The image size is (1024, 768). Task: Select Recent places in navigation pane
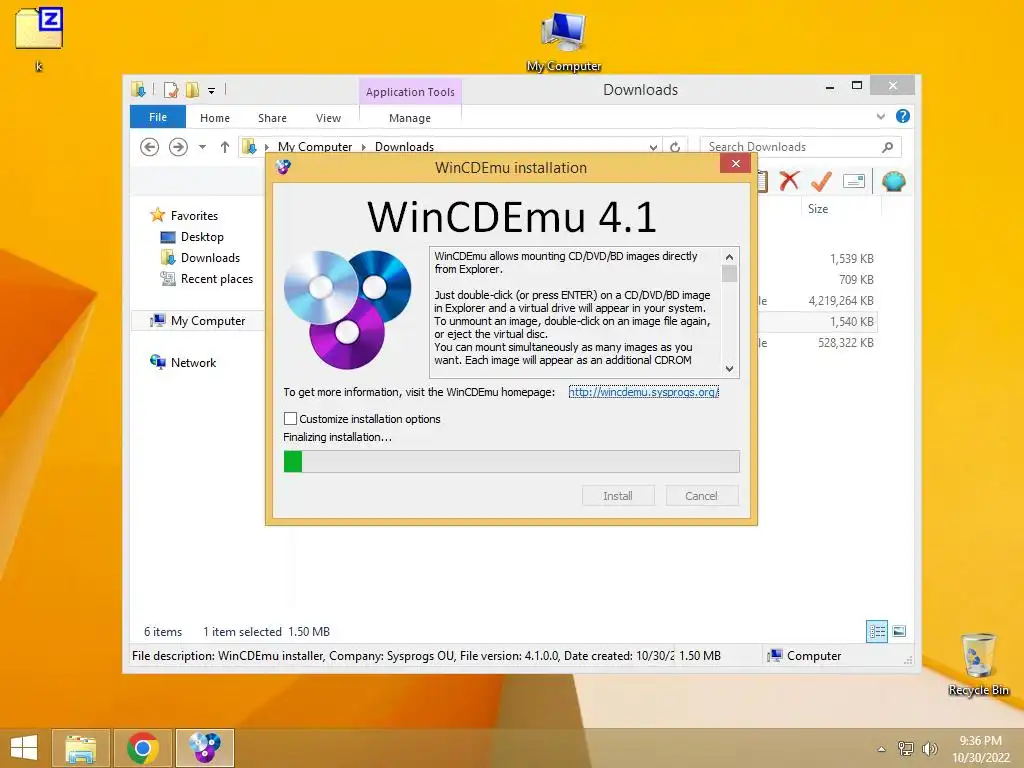[216, 279]
